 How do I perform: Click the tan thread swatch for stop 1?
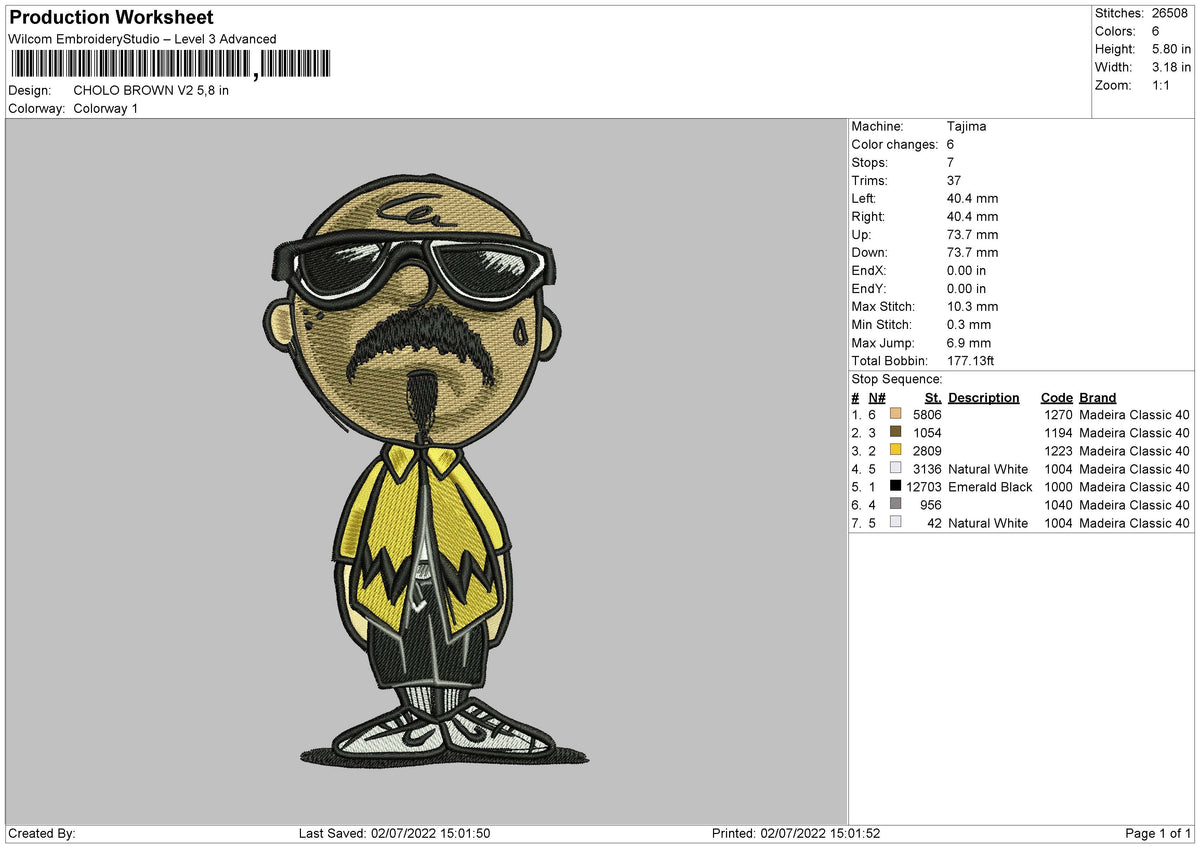coord(896,415)
